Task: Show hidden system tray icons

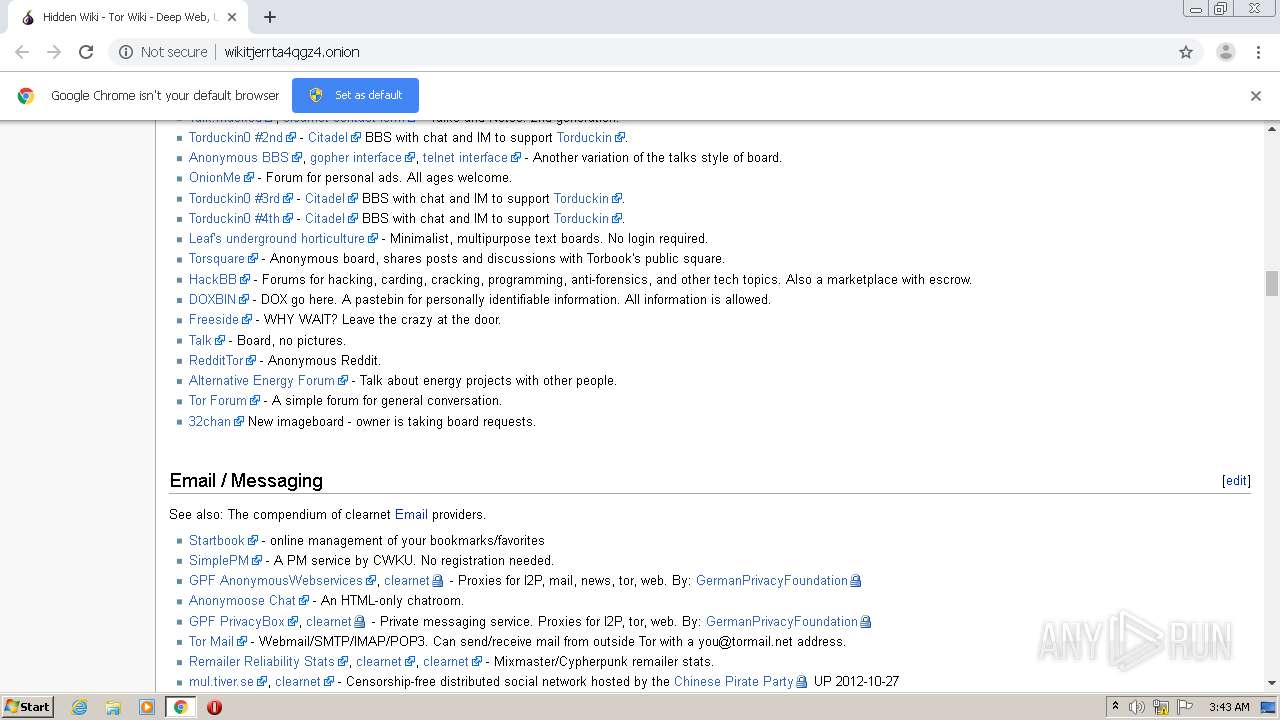Action: [x=1116, y=707]
